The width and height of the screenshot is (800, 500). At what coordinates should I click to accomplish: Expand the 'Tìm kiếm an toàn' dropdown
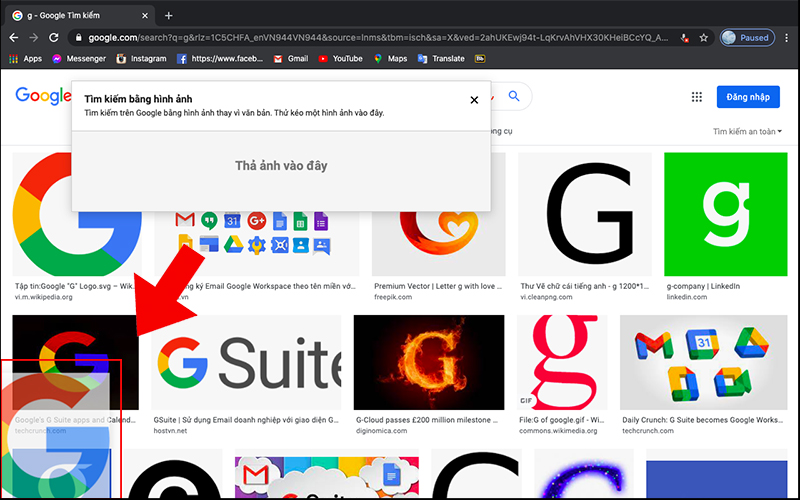tap(747, 131)
